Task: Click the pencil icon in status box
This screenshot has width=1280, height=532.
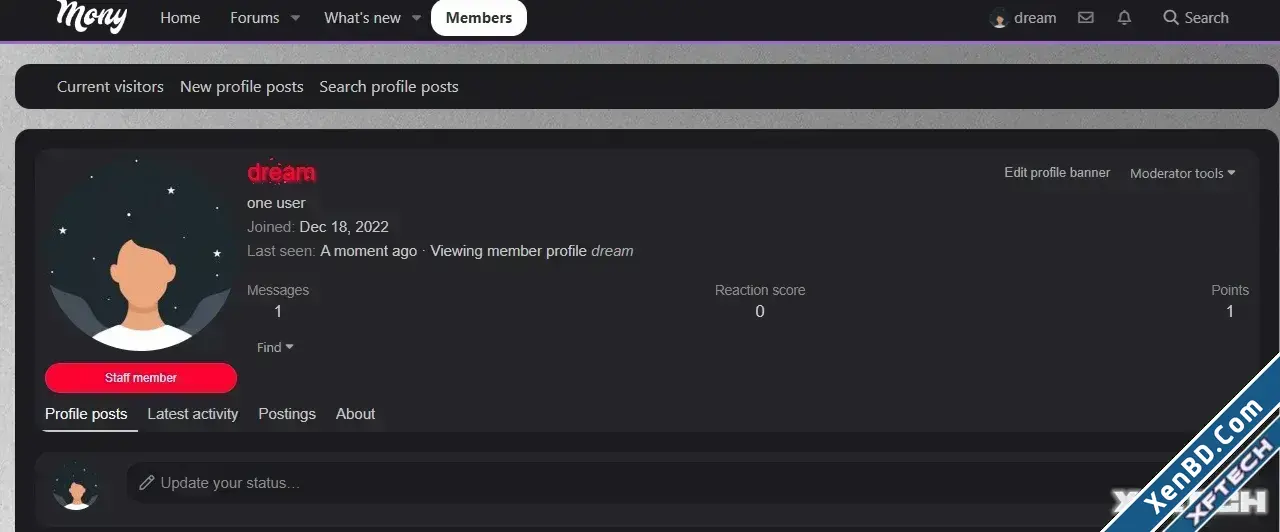Action: [147, 483]
